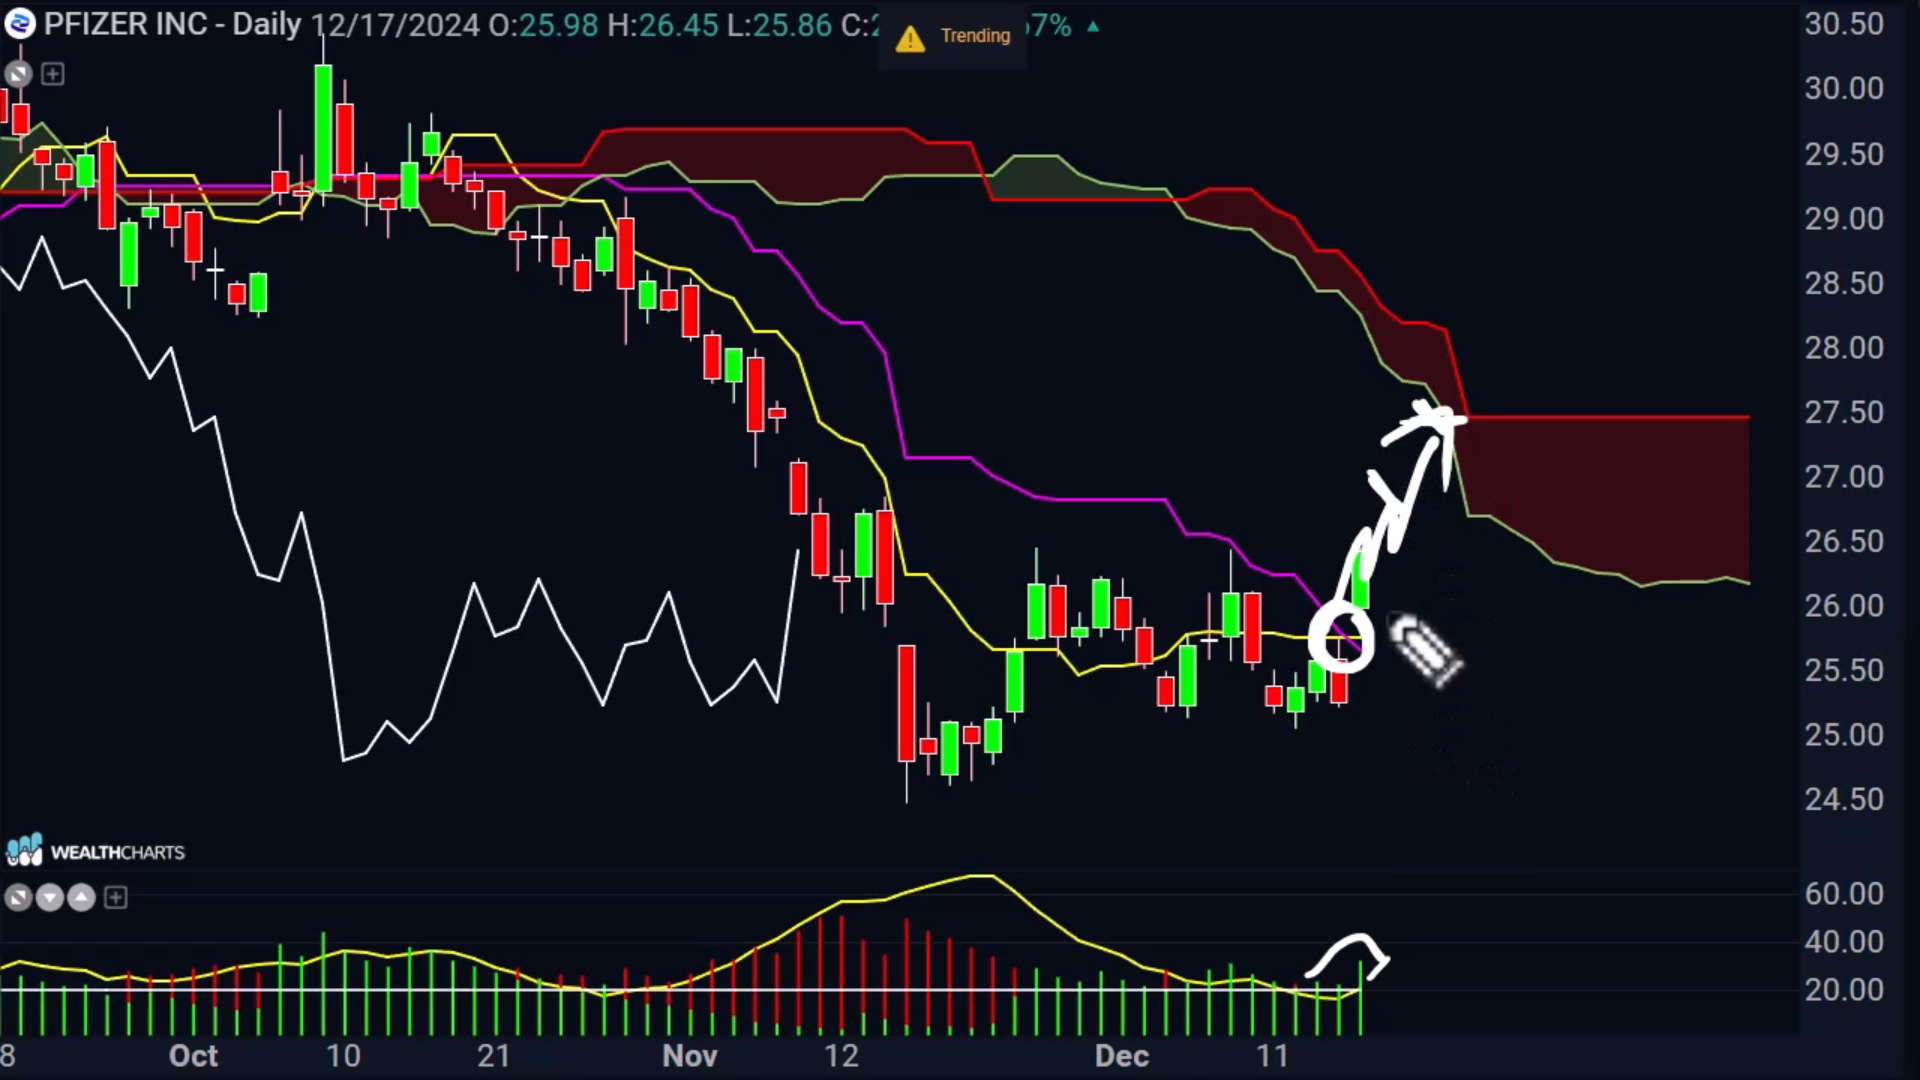This screenshot has width=1920, height=1080.
Task: Click the 28.50 price axis label
Action: [x=1844, y=283]
